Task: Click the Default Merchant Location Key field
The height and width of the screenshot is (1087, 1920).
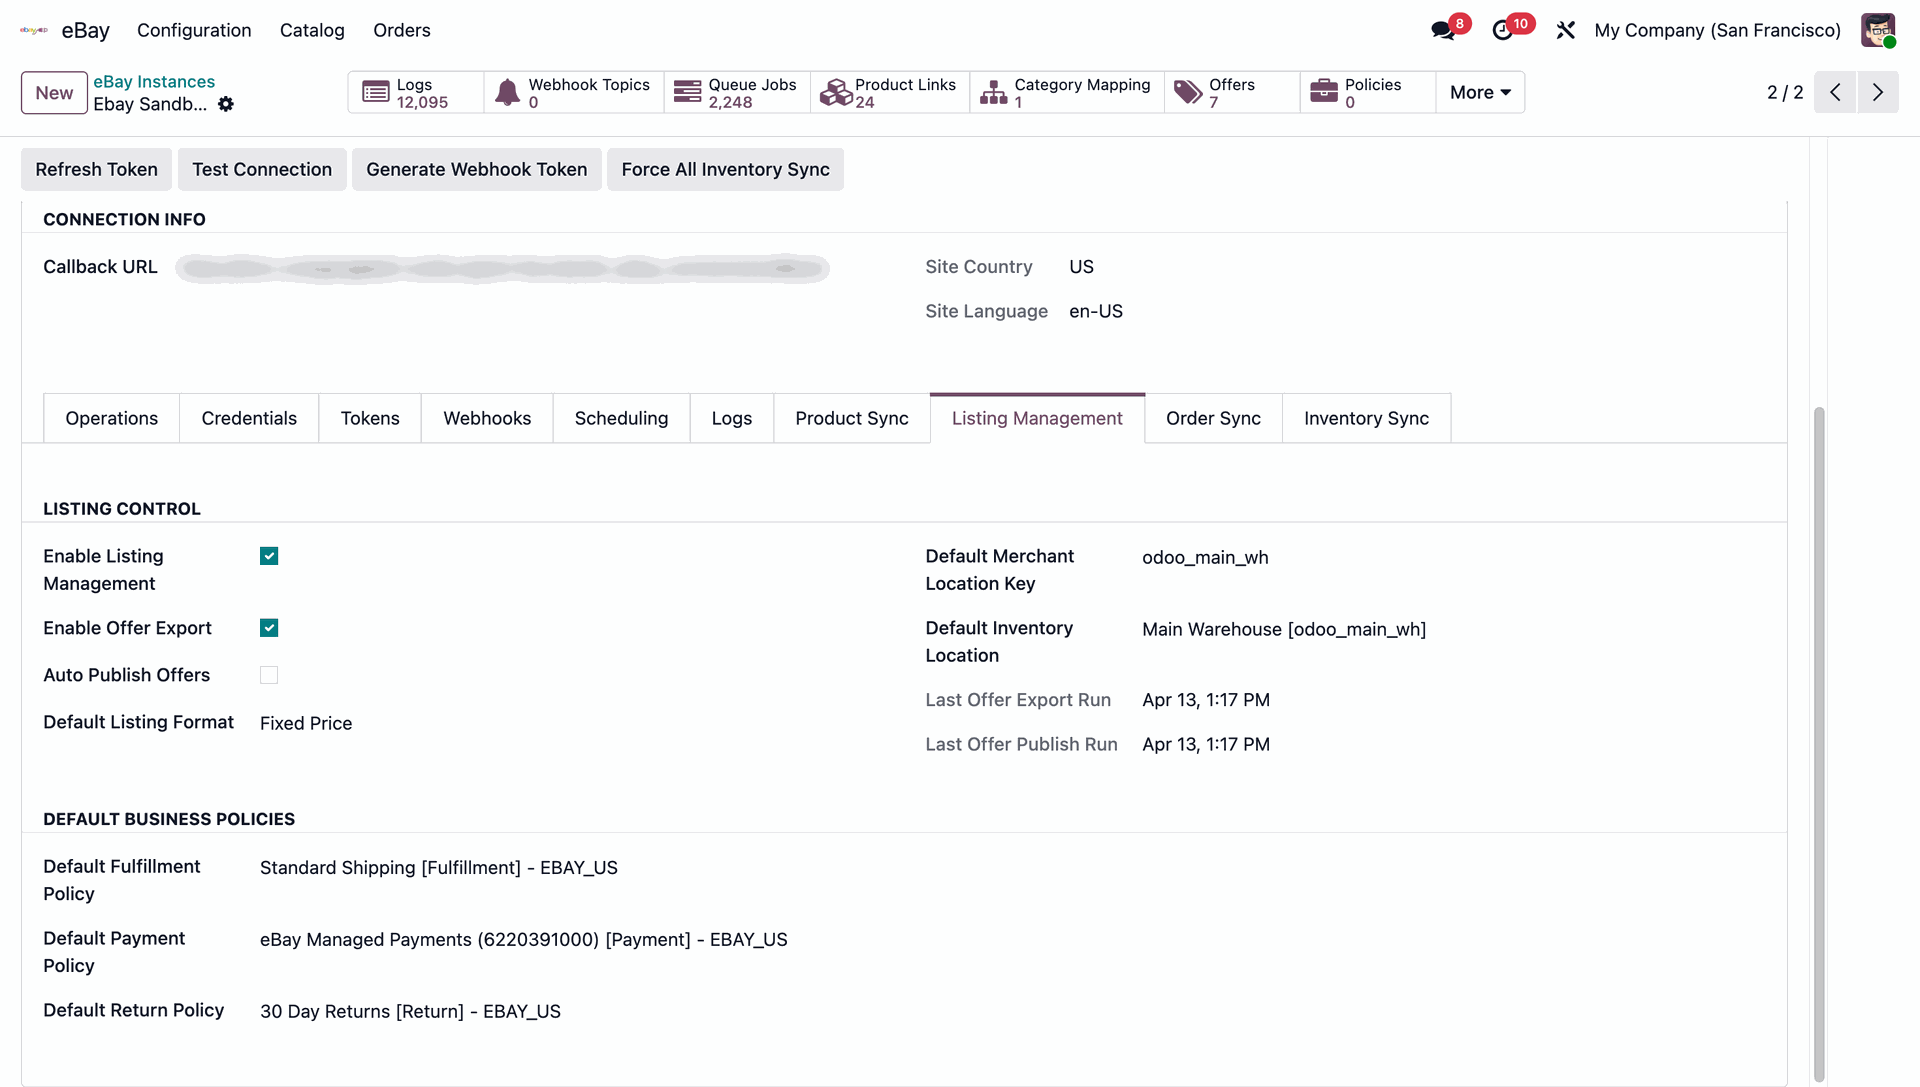Action: pyautogui.click(x=1205, y=557)
